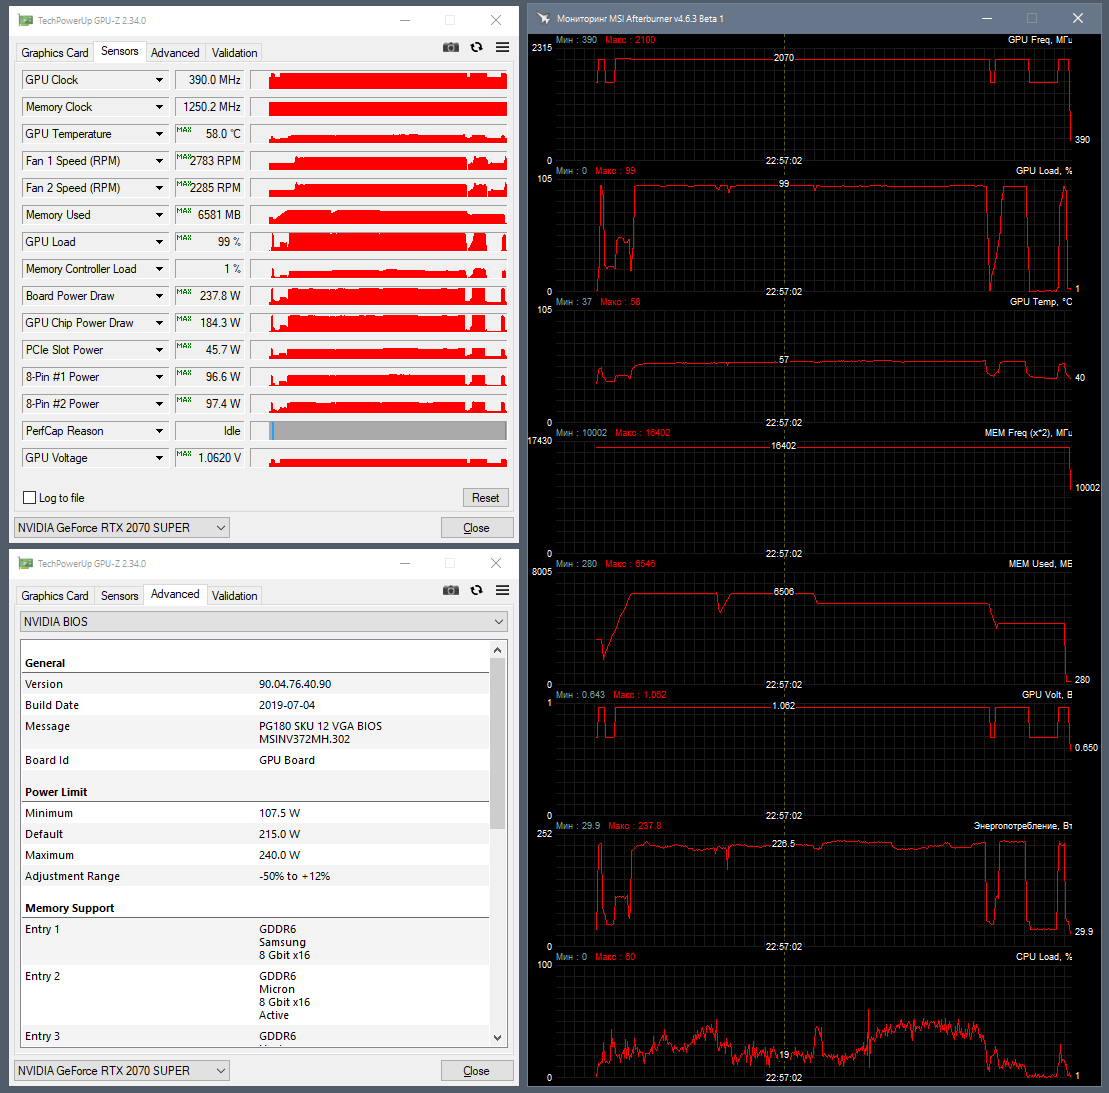Click the 58.0 °C temperature value

(x=209, y=134)
